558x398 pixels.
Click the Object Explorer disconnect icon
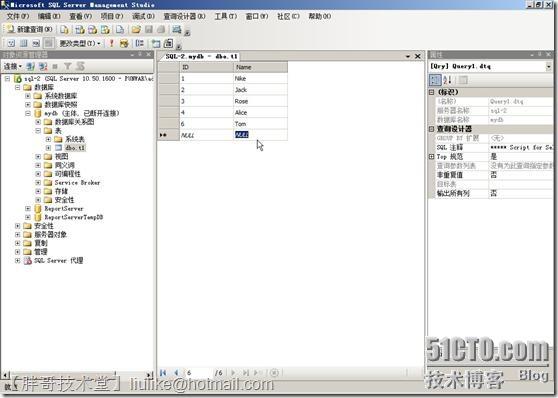coord(43,66)
